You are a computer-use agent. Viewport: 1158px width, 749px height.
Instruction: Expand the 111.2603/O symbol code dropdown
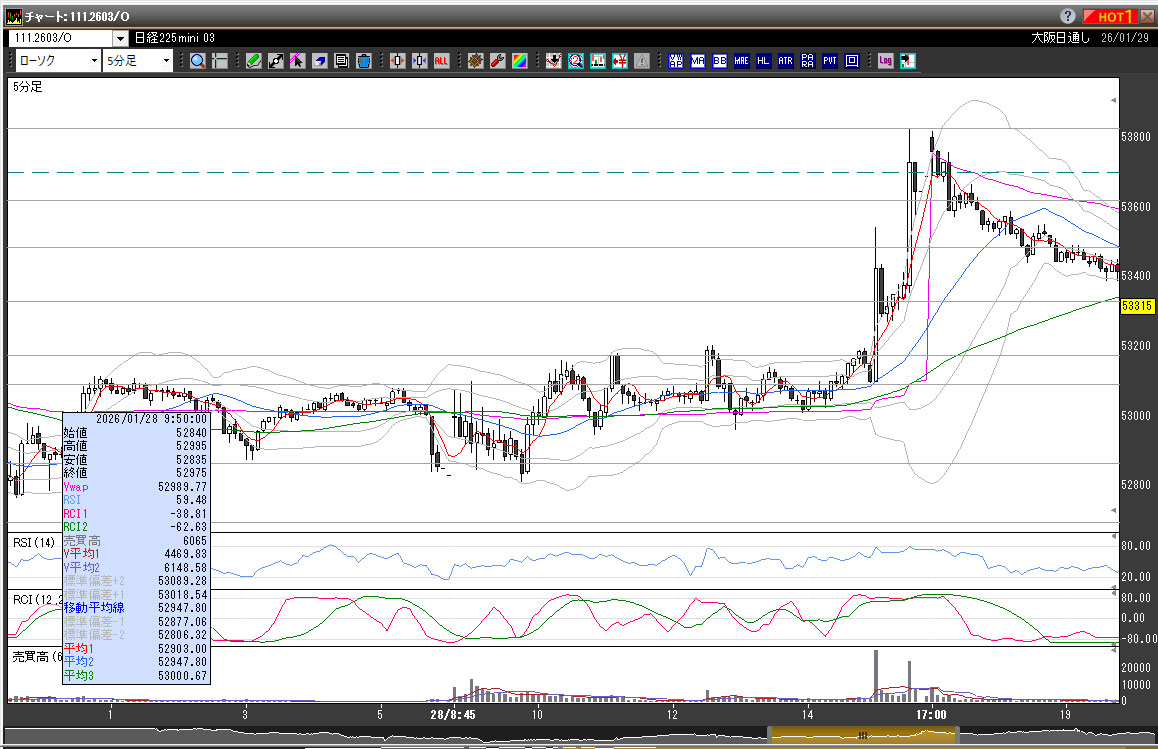pos(120,38)
